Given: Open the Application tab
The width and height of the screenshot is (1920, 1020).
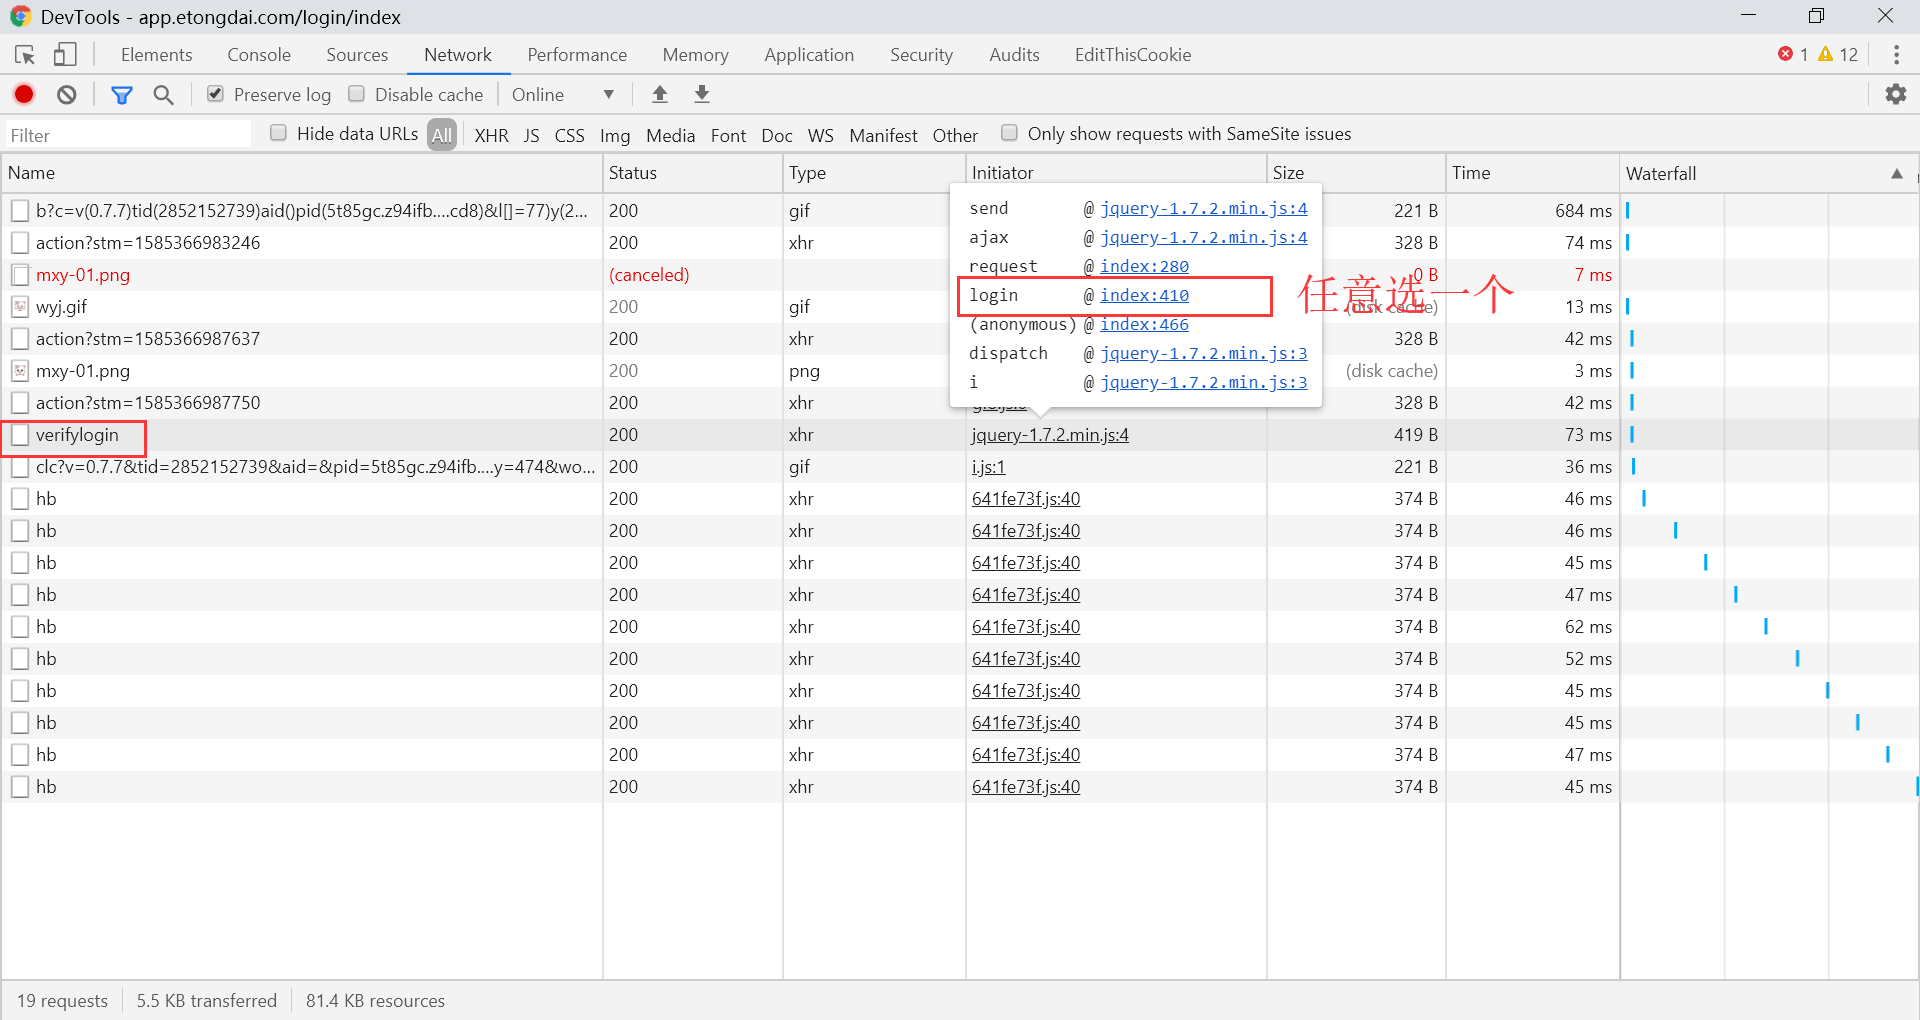Looking at the screenshot, I should pyautogui.click(x=809, y=55).
